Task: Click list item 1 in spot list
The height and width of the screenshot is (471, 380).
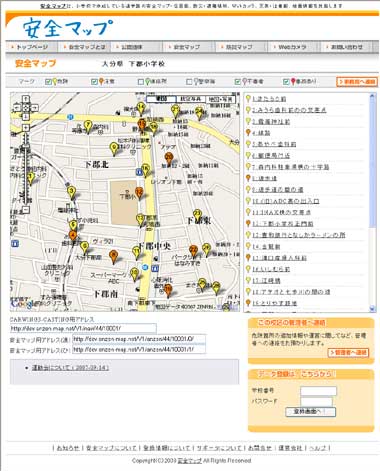Action: point(269,99)
